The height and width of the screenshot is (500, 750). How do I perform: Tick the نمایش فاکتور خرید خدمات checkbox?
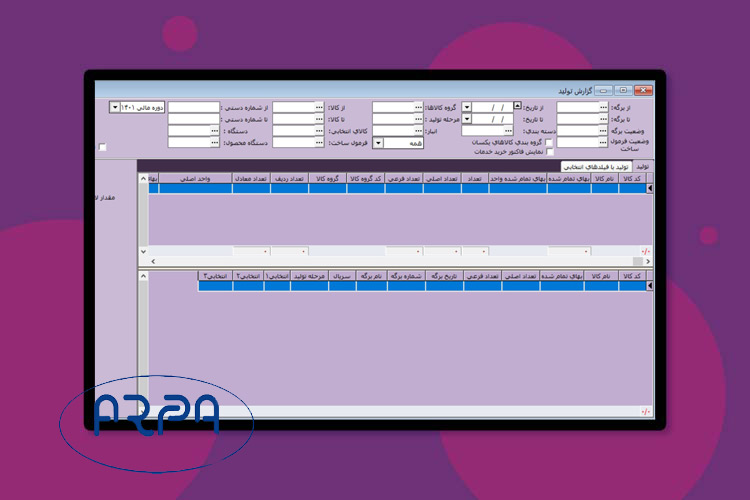tap(549, 152)
